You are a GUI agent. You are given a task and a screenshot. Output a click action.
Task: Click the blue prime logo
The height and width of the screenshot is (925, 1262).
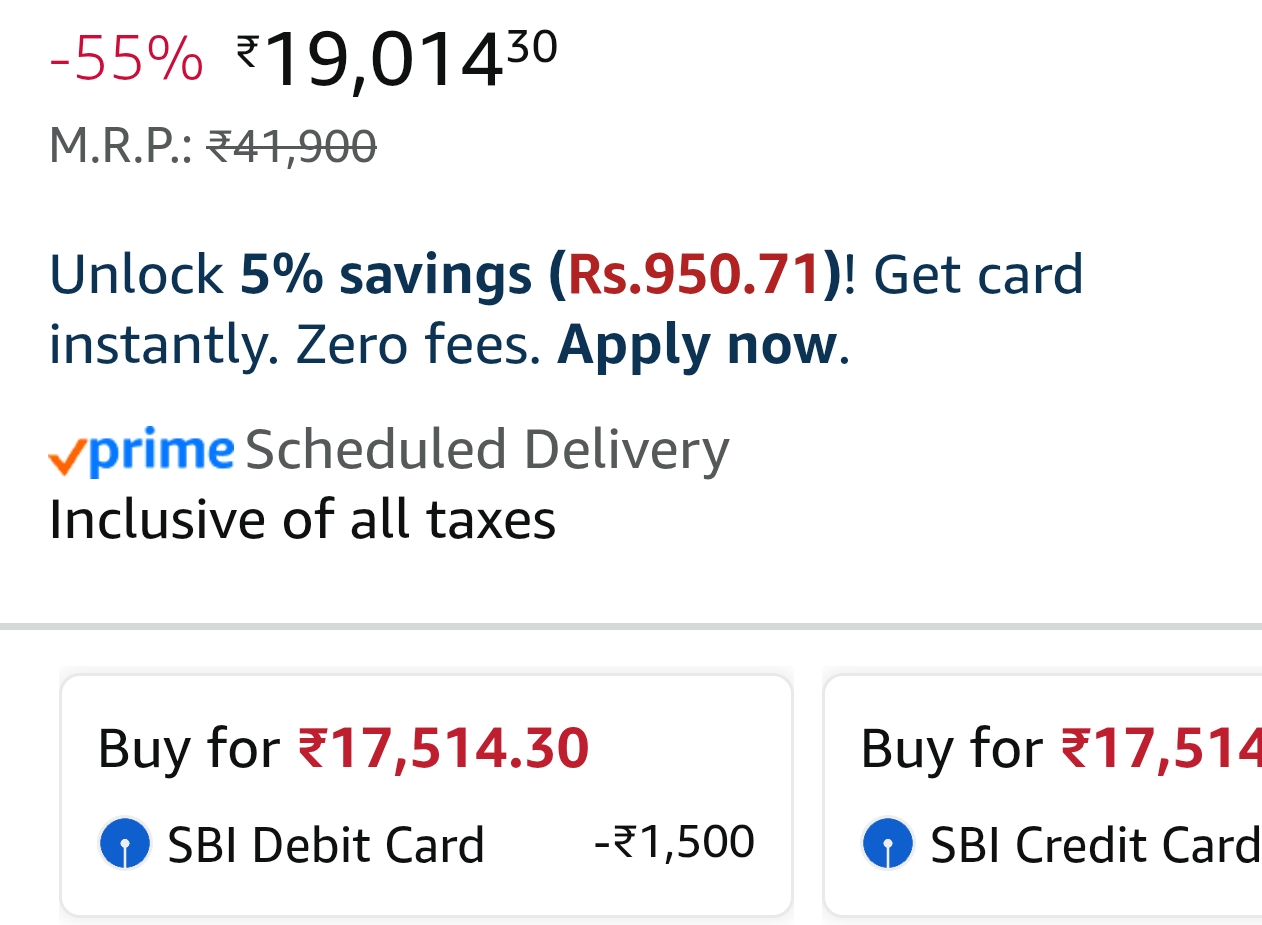pos(161,451)
